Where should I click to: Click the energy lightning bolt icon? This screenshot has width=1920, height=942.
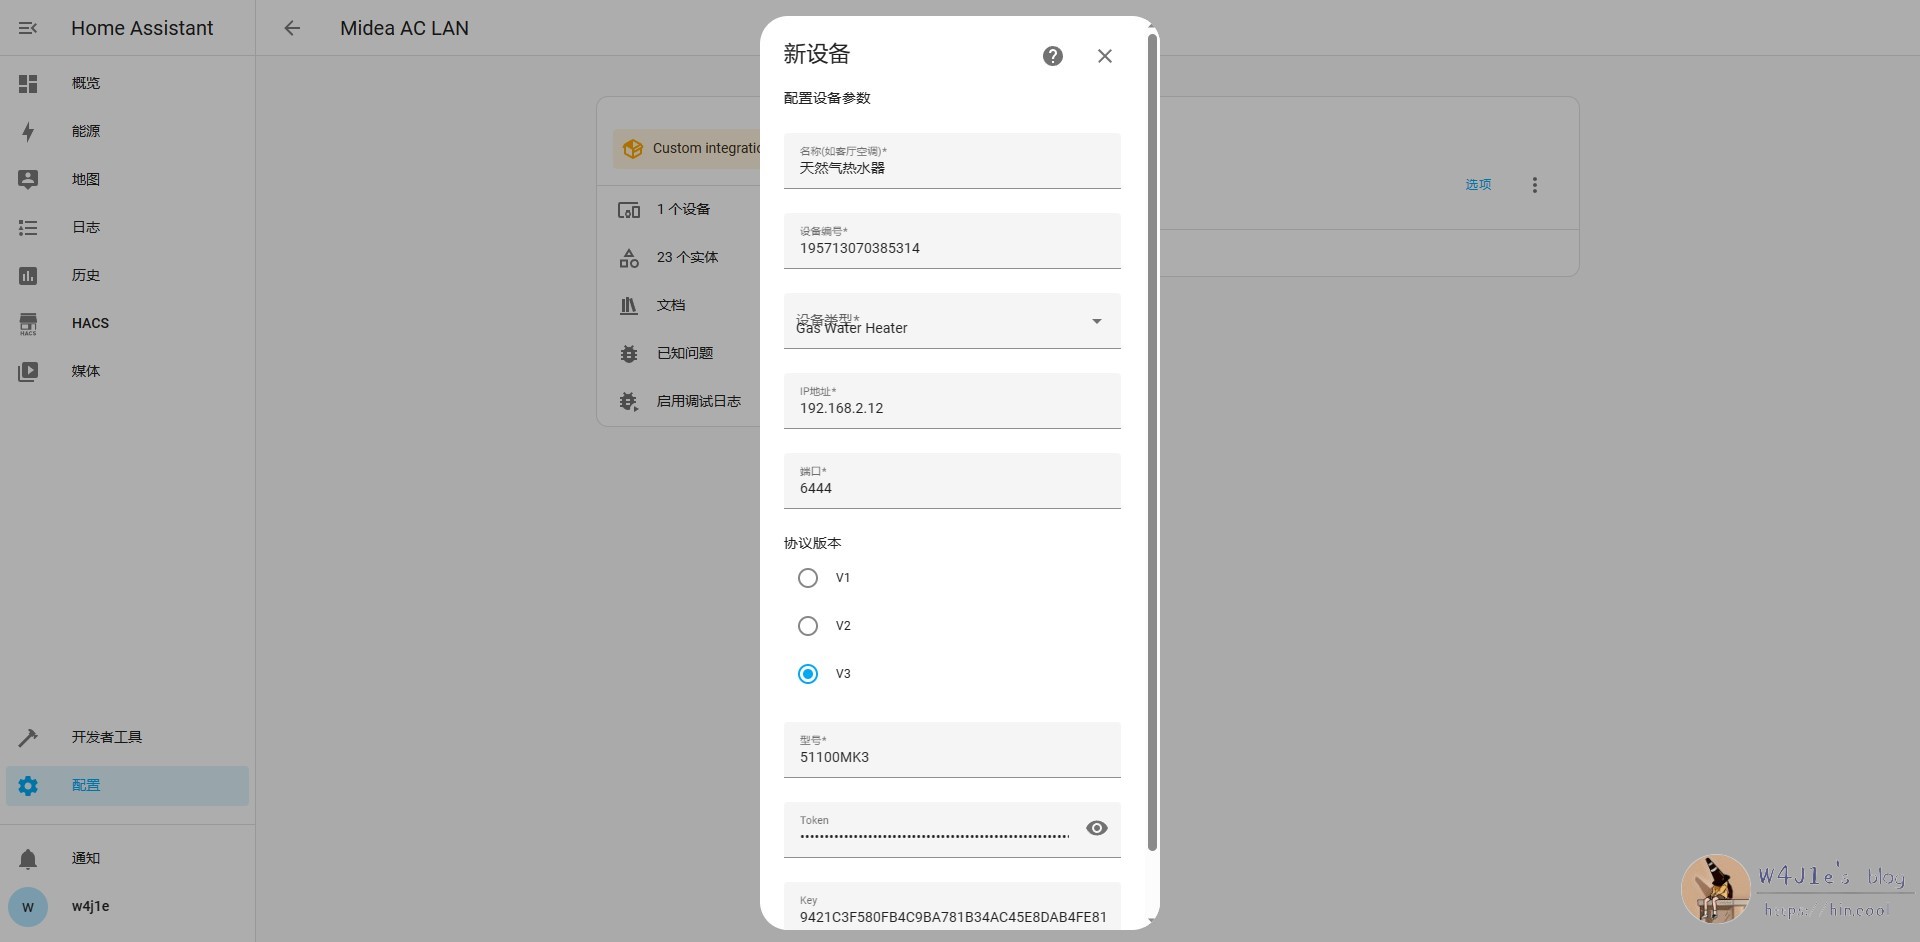pos(28,131)
